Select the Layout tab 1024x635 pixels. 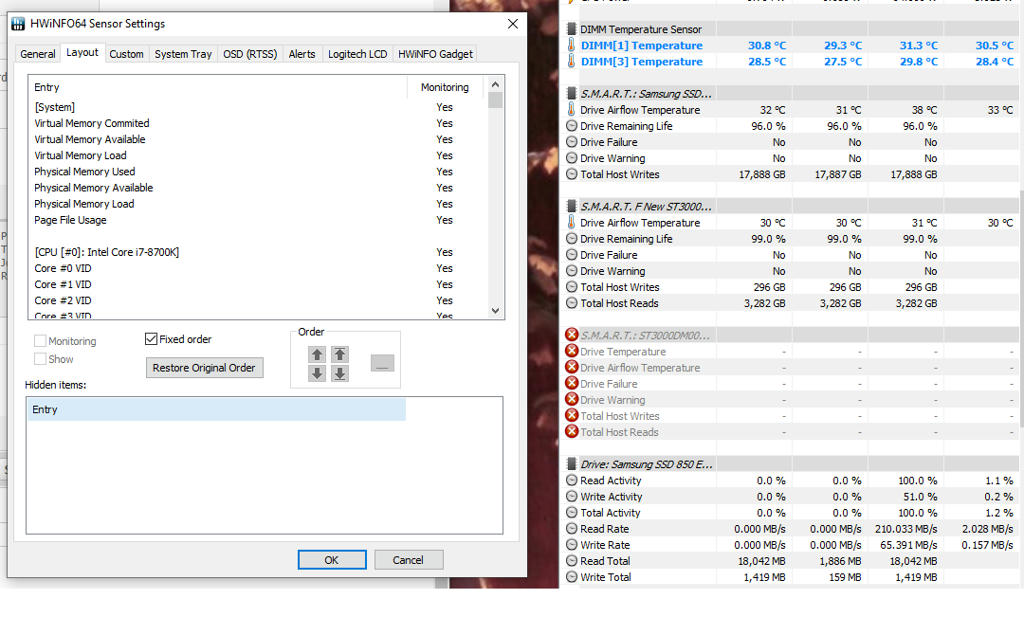pos(82,52)
